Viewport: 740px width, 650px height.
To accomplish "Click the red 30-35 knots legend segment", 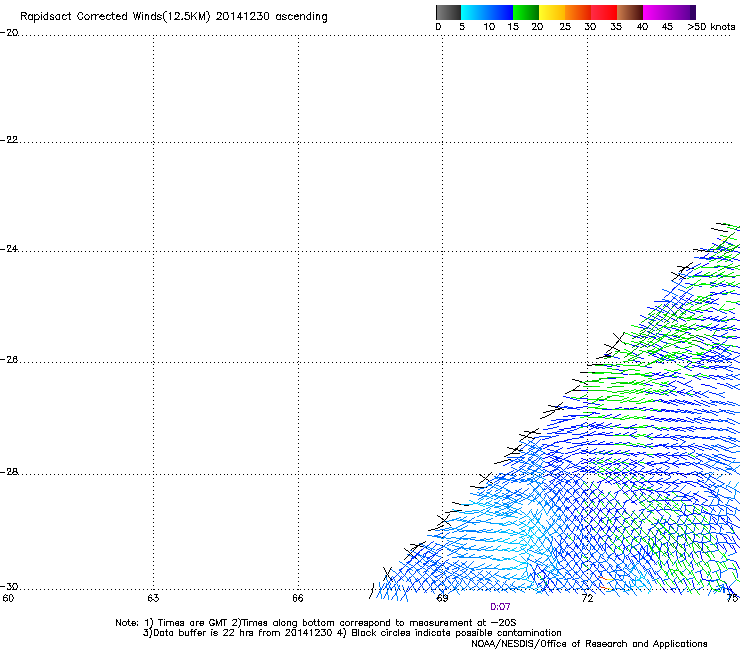I will click(604, 12).
